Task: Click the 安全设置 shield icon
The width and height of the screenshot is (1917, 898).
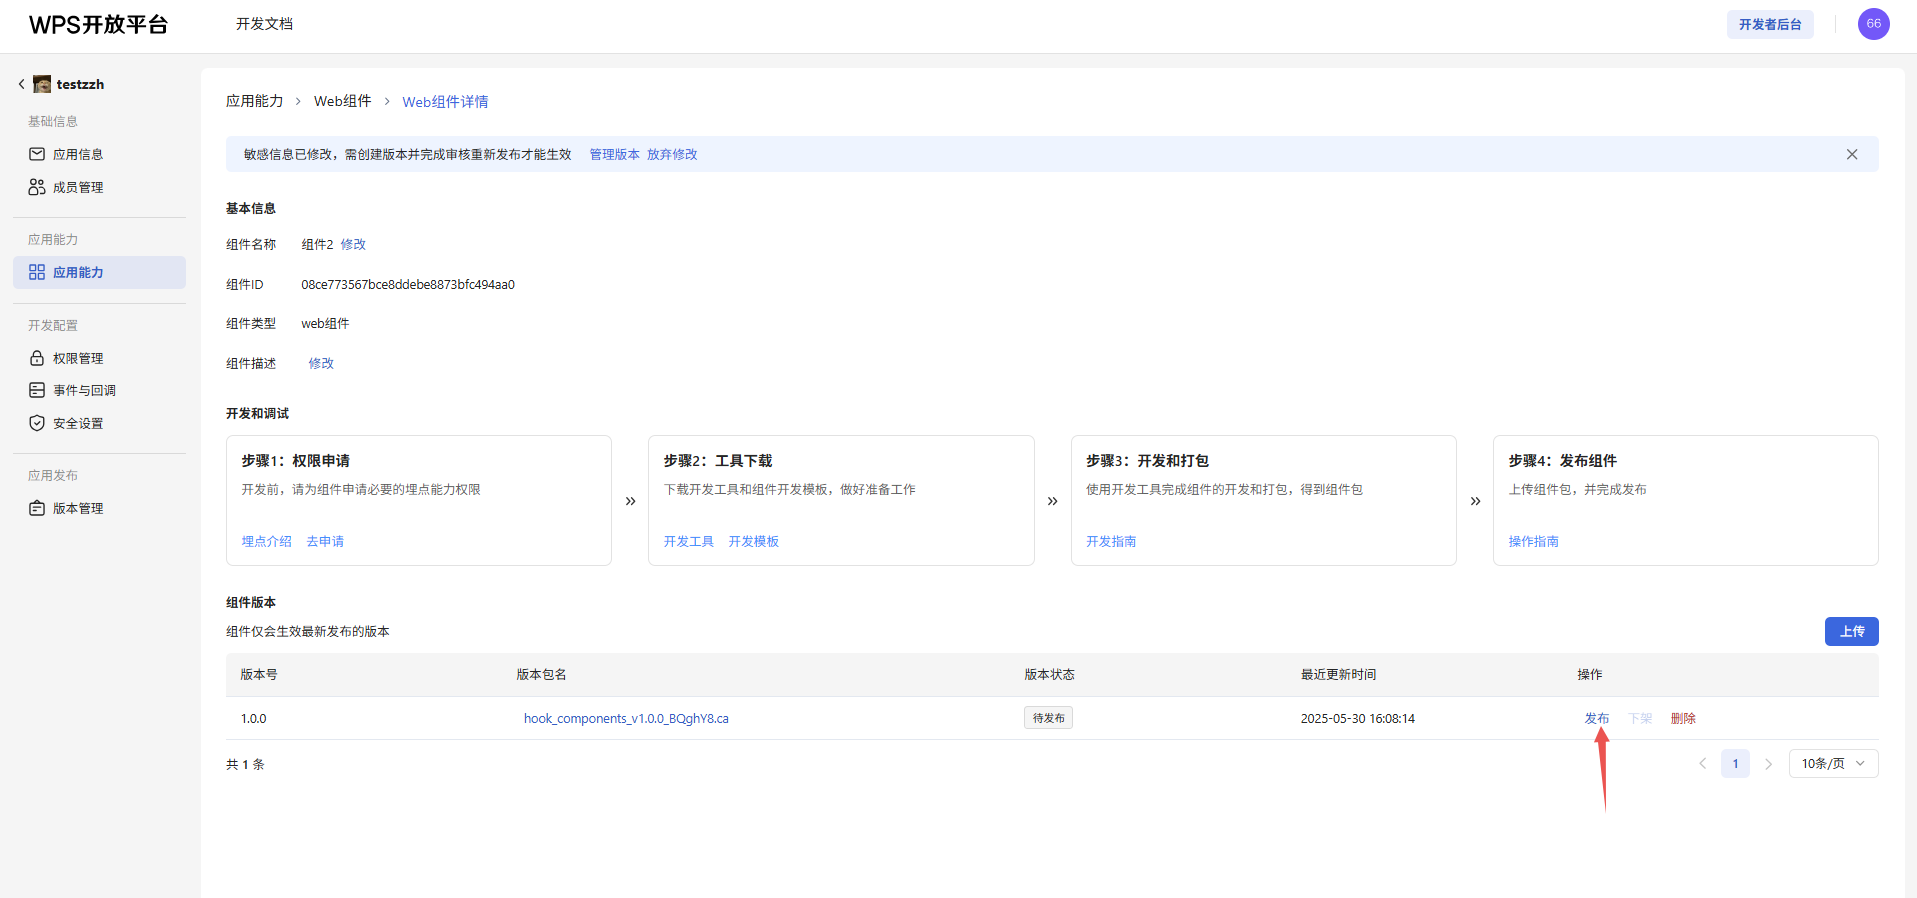Action: 37,423
